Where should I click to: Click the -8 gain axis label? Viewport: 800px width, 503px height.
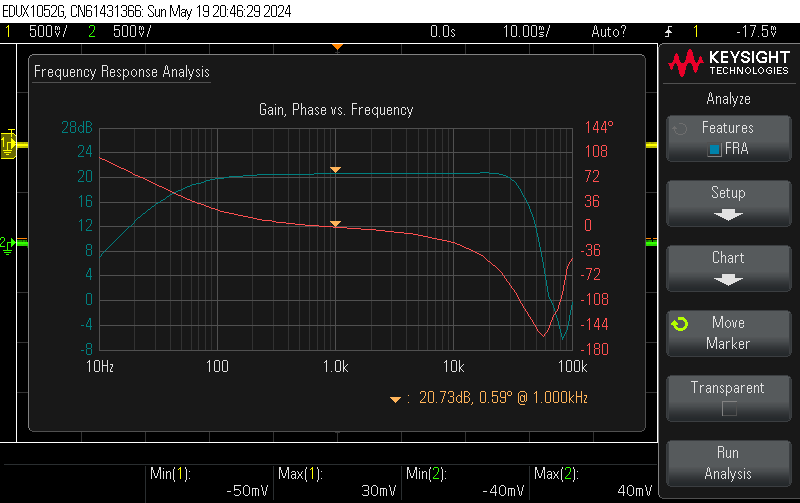click(87, 349)
